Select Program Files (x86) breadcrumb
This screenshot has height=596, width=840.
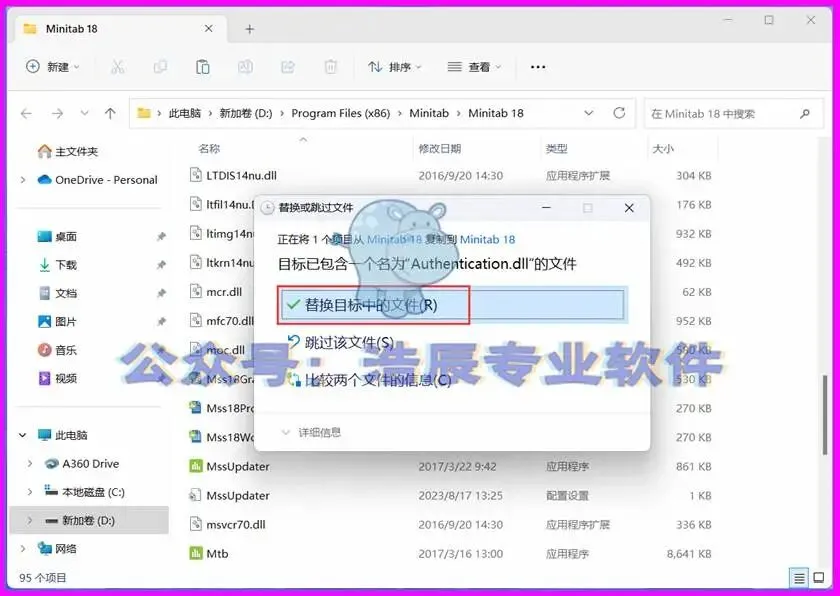pyautogui.click(x=341, y=114)
